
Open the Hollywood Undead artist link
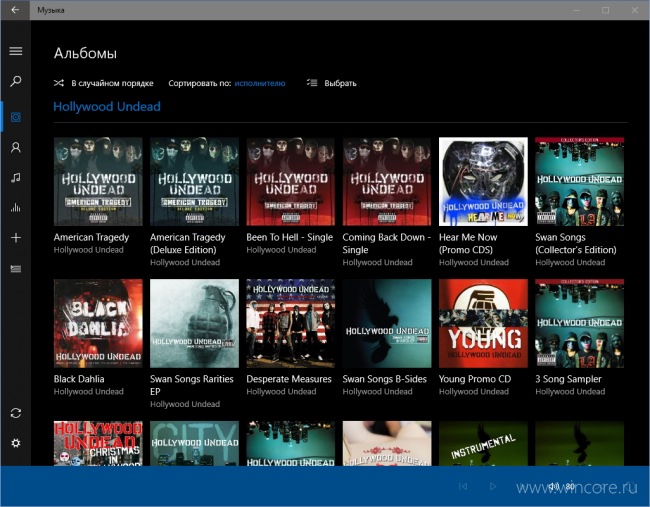point(107,107)
